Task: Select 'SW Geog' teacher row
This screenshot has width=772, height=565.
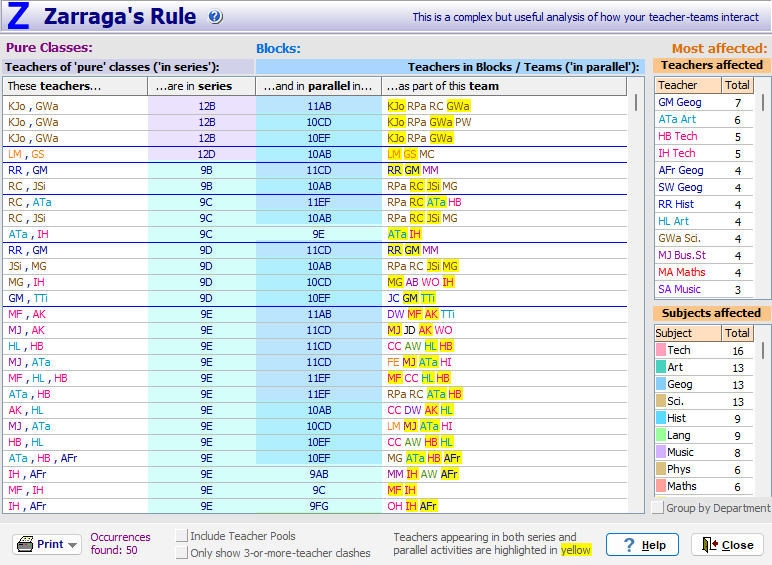Action: click(704, 187)
